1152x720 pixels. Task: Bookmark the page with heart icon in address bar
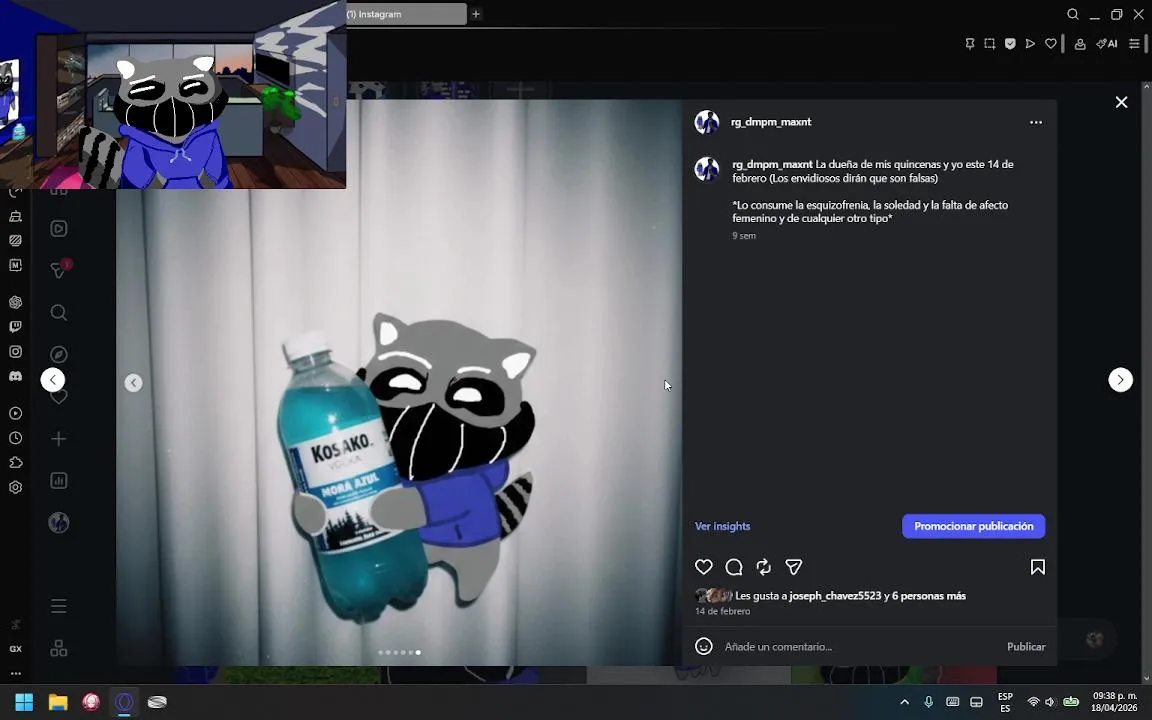tap(1051, 44)
